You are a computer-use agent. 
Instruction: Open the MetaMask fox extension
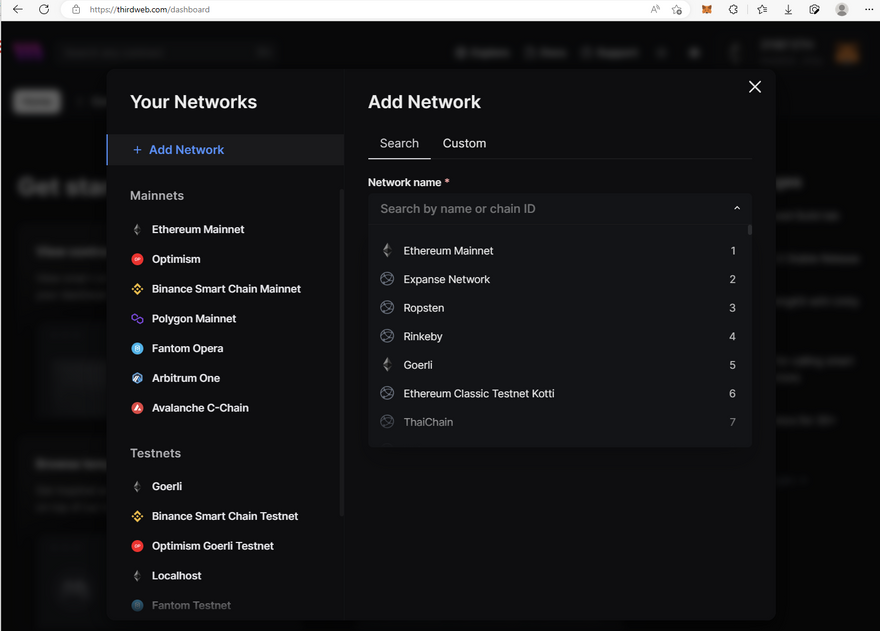(x=707, y=10)
